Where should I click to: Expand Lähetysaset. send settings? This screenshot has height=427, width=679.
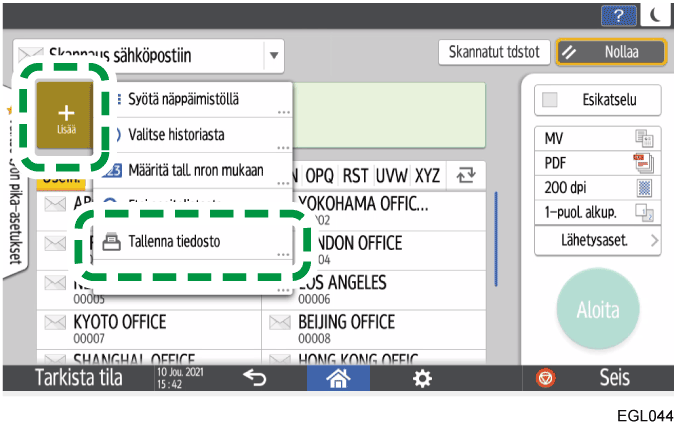click(598, 240)
